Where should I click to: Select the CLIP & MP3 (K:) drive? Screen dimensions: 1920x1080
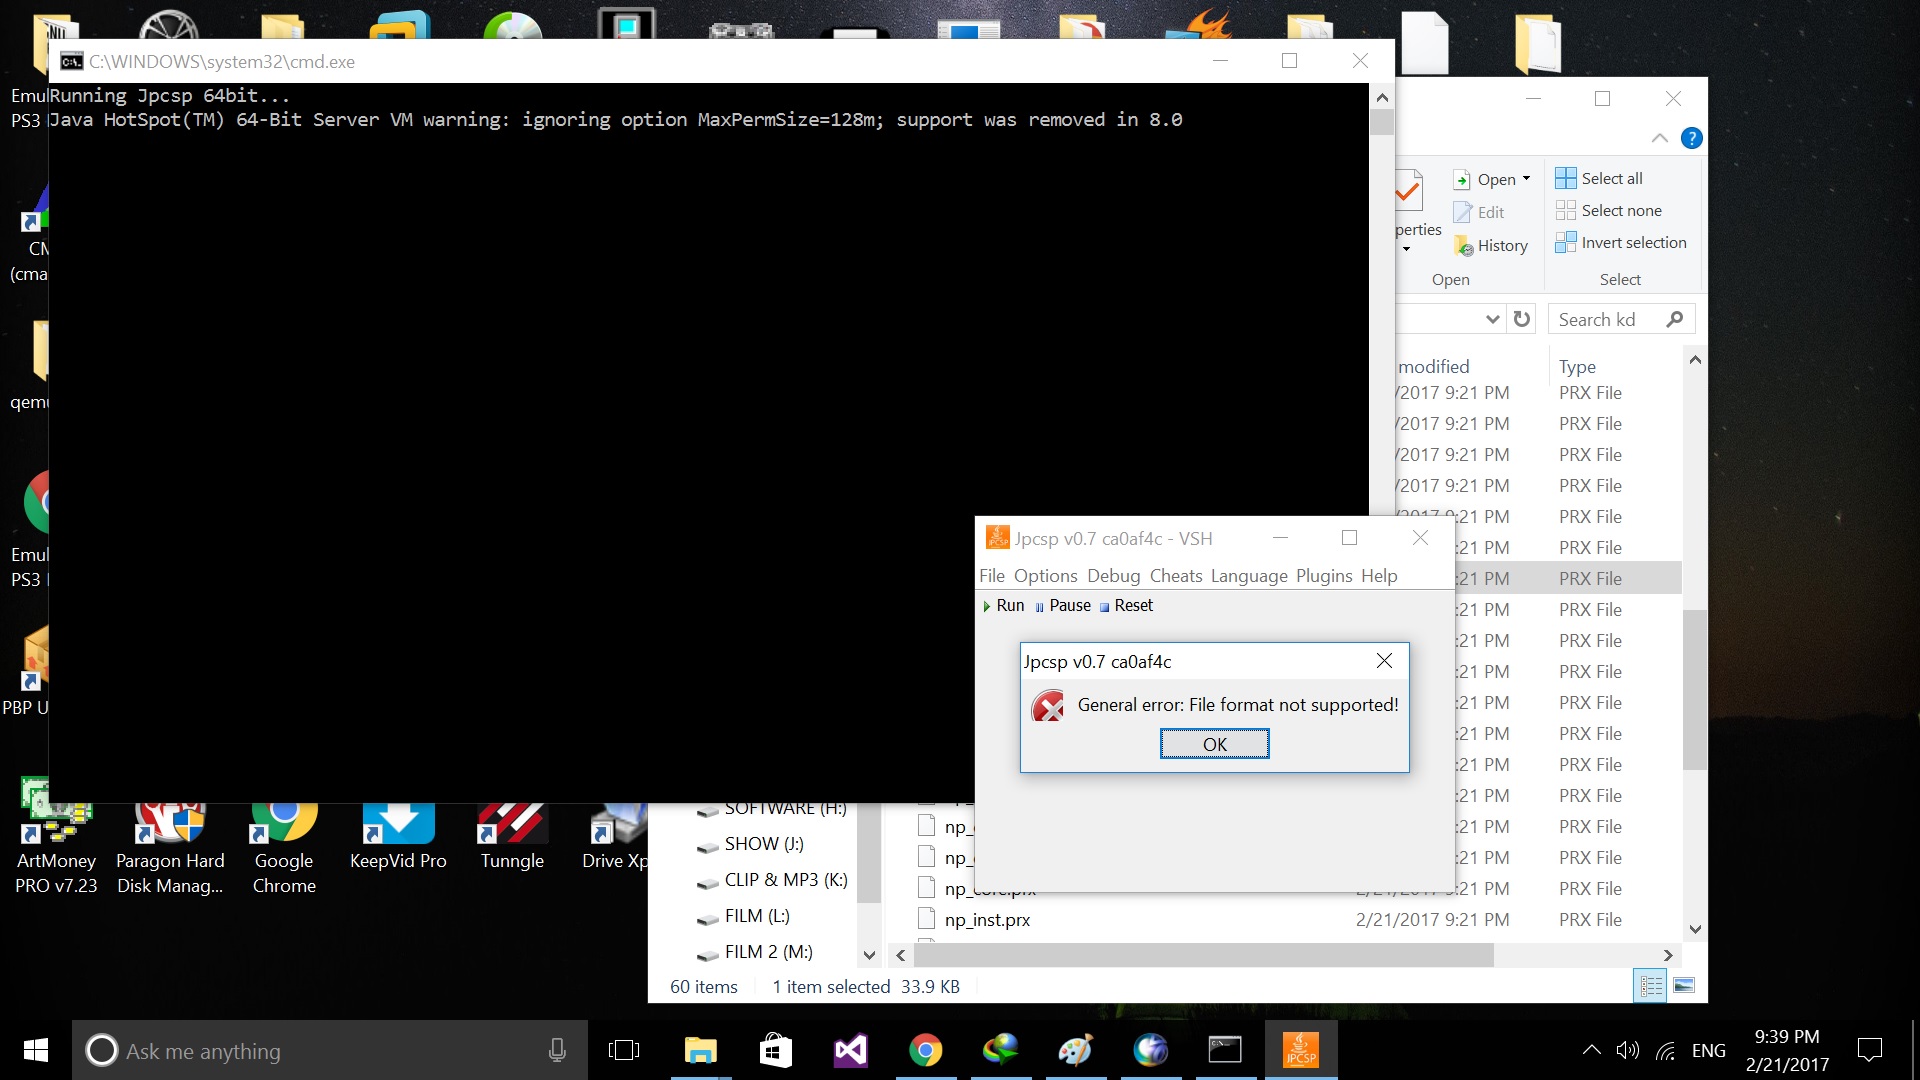(x=786, y=880)
